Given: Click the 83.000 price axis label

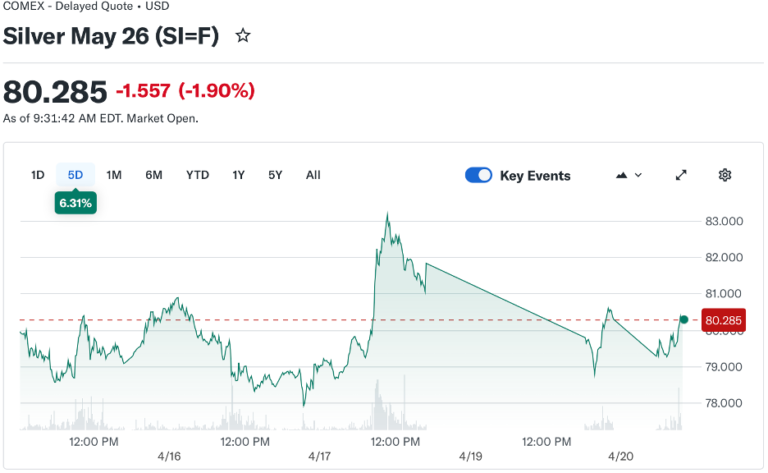Looking at the screenshot, I should [x=724, y=221].
